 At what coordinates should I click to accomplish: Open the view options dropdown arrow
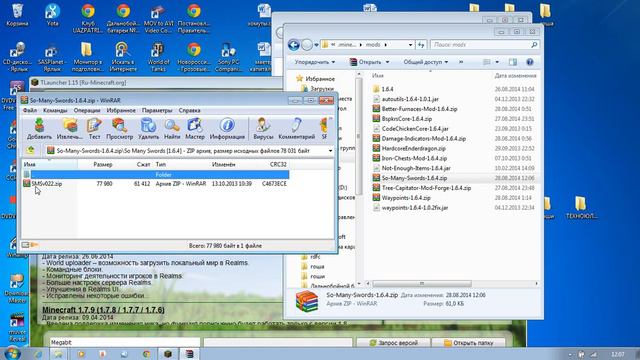(x=497, y=62)
